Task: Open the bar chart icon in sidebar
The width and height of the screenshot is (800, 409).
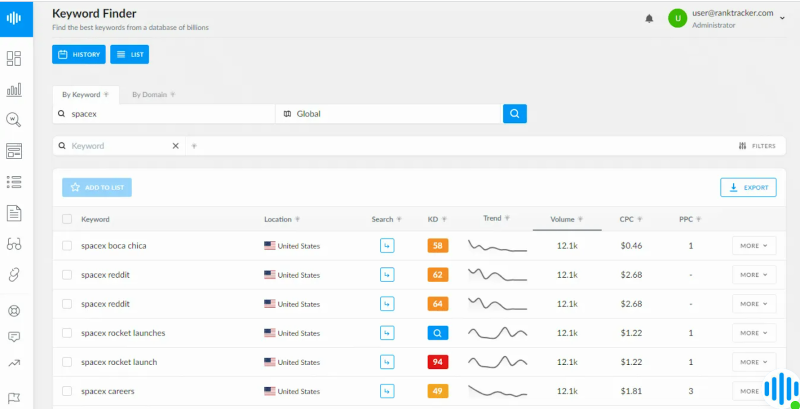Action: pos(14,90)
